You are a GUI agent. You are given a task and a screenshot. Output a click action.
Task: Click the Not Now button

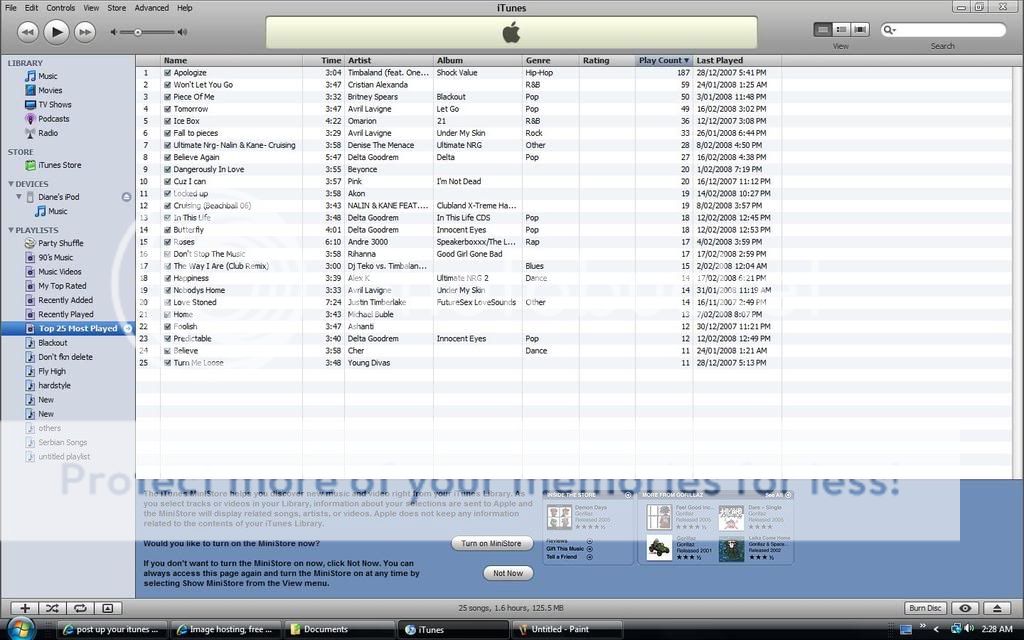click(508, 573)
